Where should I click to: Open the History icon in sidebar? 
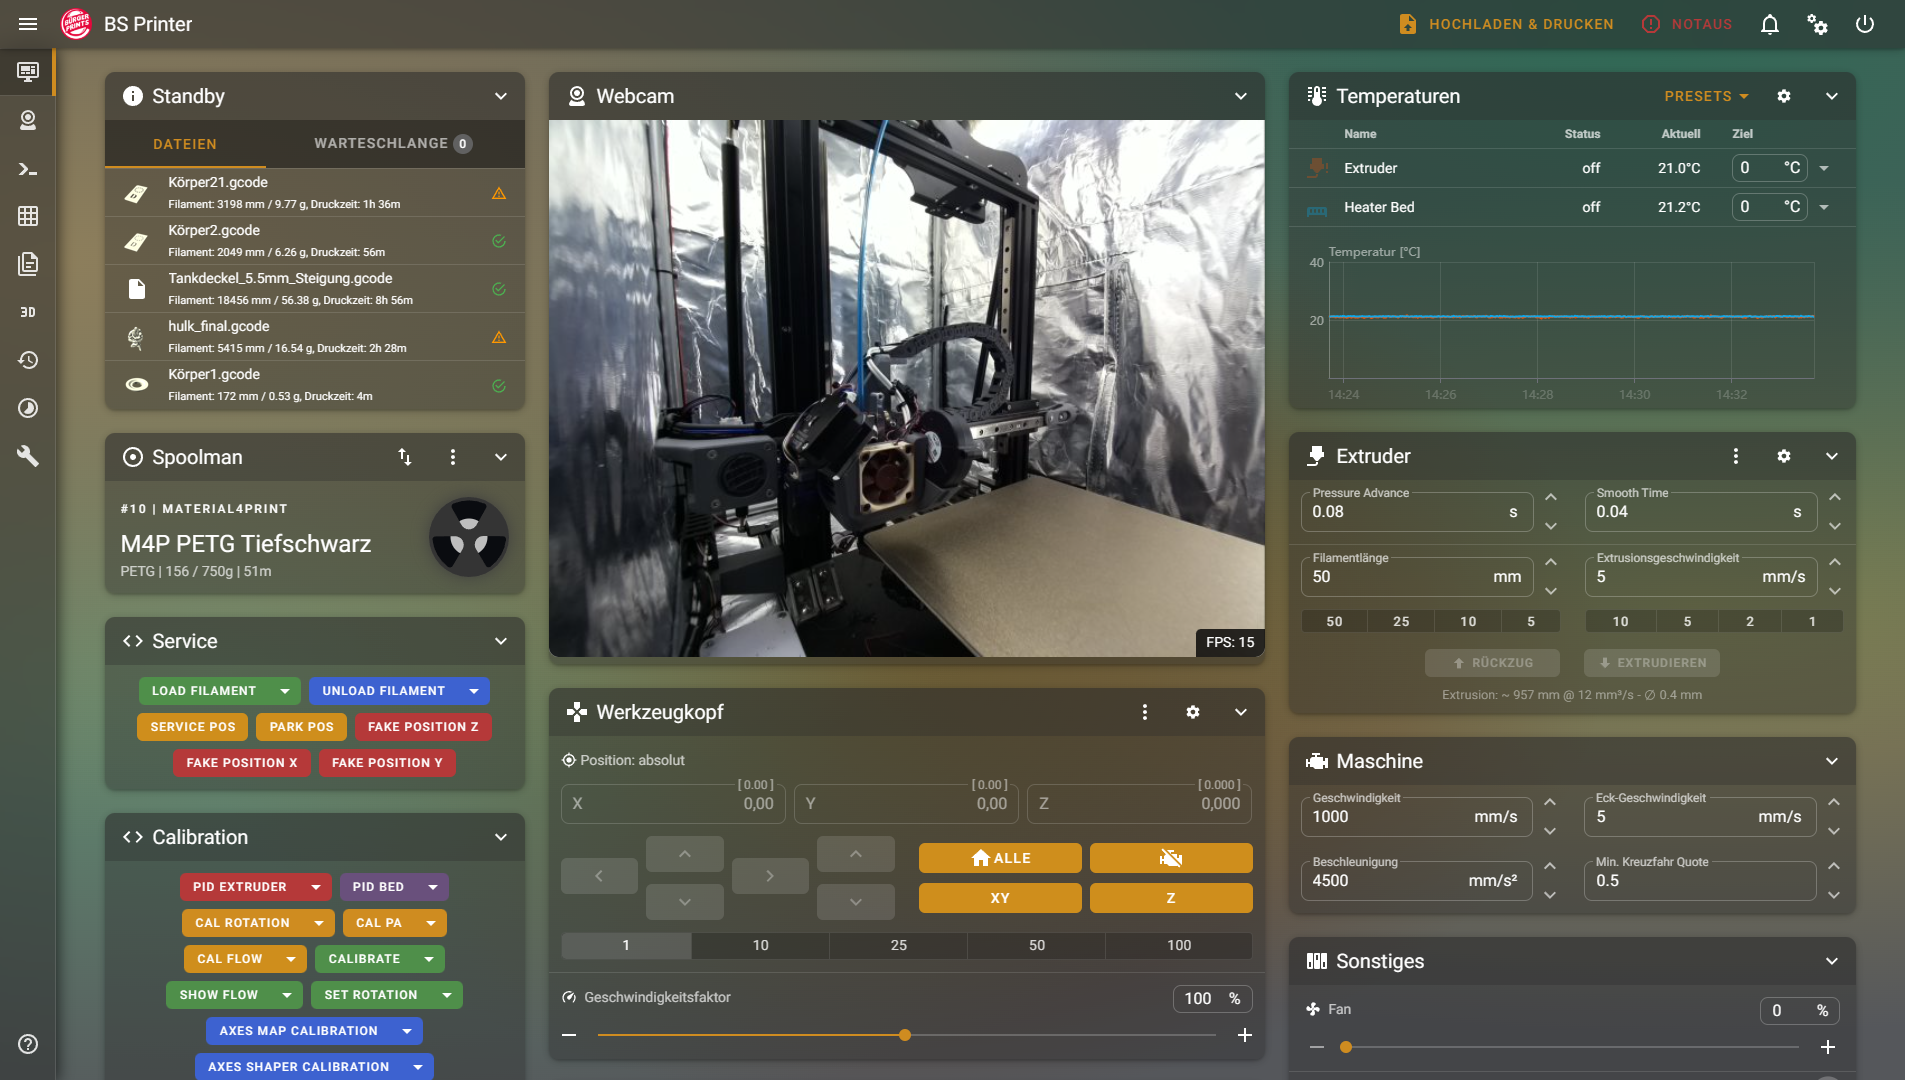coord(28,360)
